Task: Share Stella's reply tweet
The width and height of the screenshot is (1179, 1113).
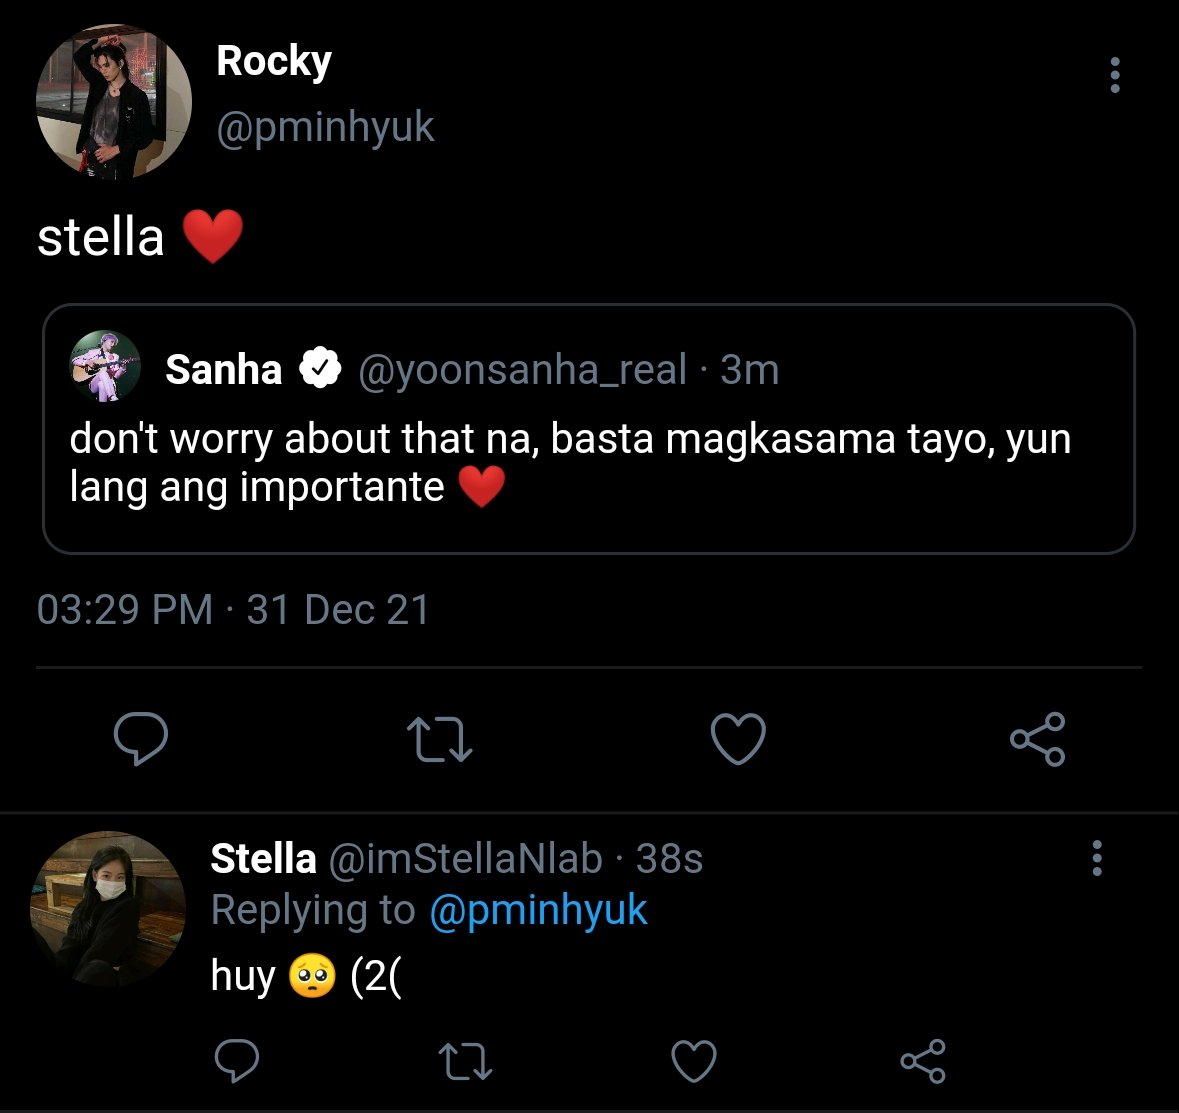Action: [923, 1060]
